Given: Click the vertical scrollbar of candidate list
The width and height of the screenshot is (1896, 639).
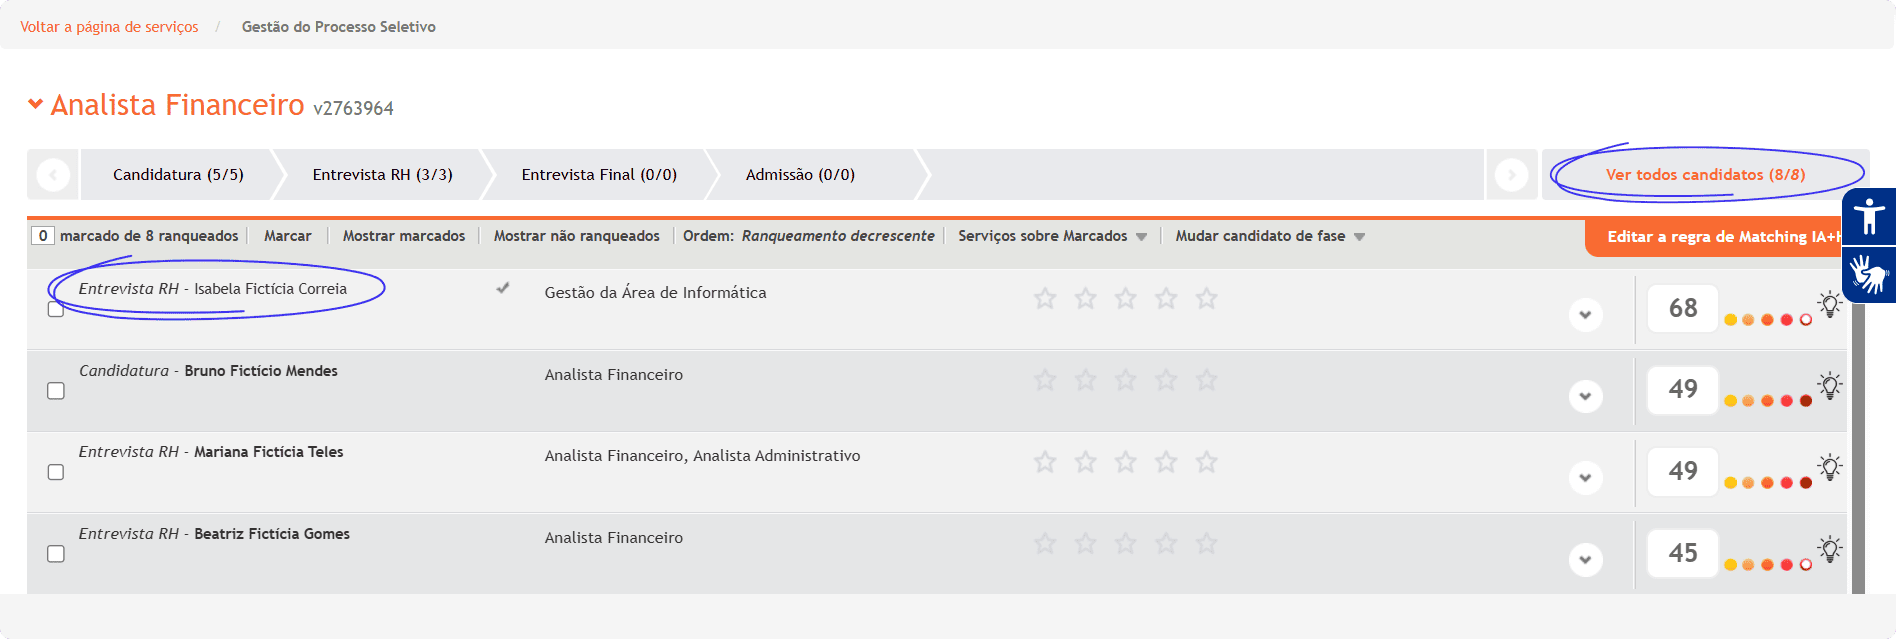Looking at the screenshot, I should point(1858,450).
